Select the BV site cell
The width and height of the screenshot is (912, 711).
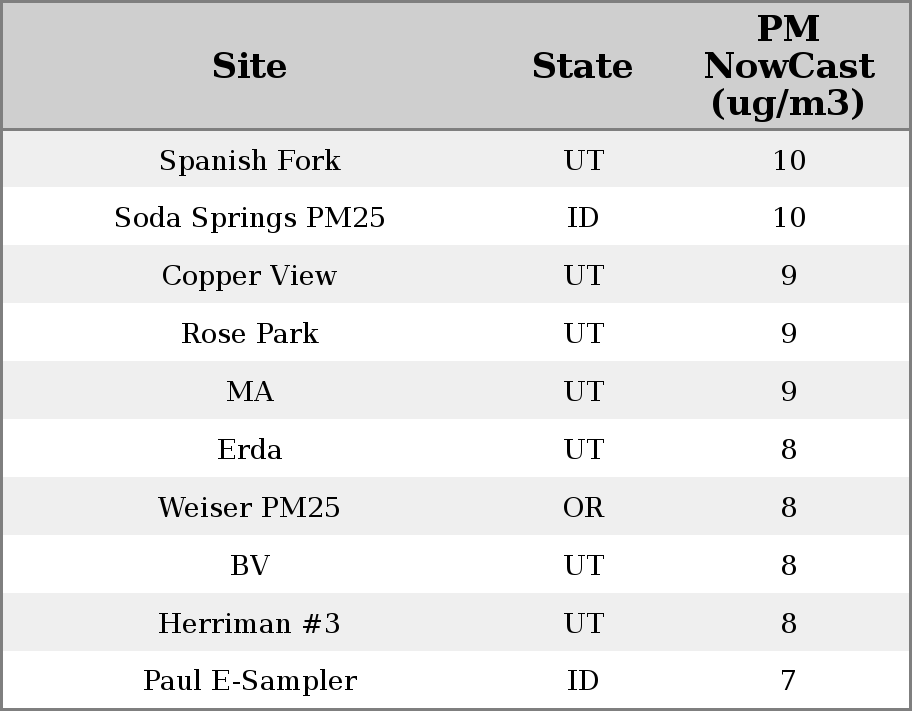(x=249, y=566)
